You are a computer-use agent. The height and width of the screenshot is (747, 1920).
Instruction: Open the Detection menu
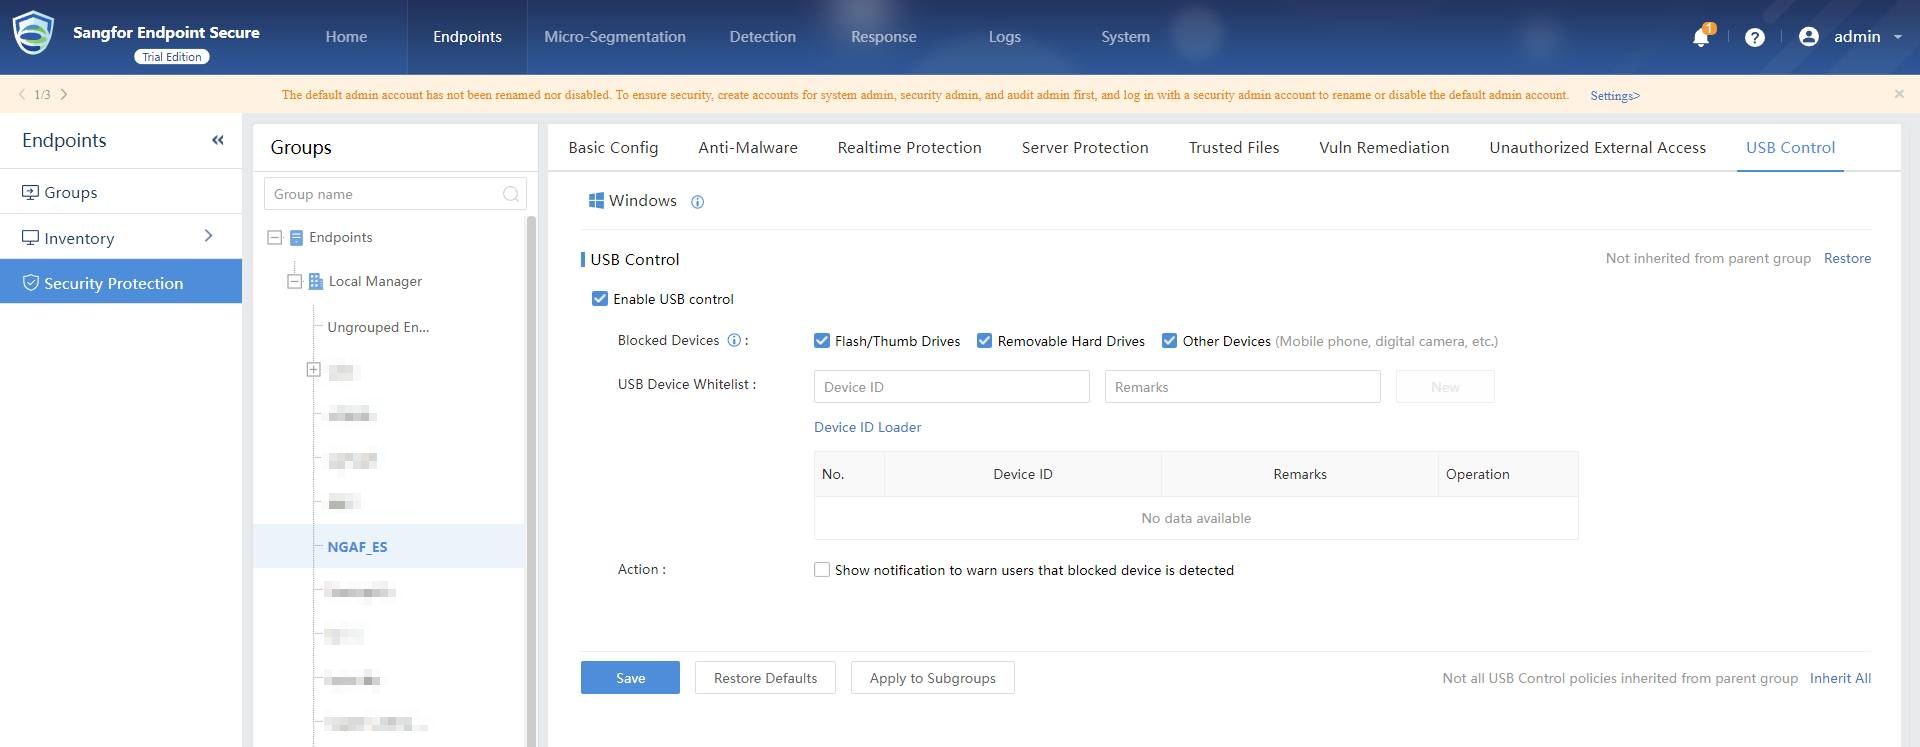click(x=763, y=37)
